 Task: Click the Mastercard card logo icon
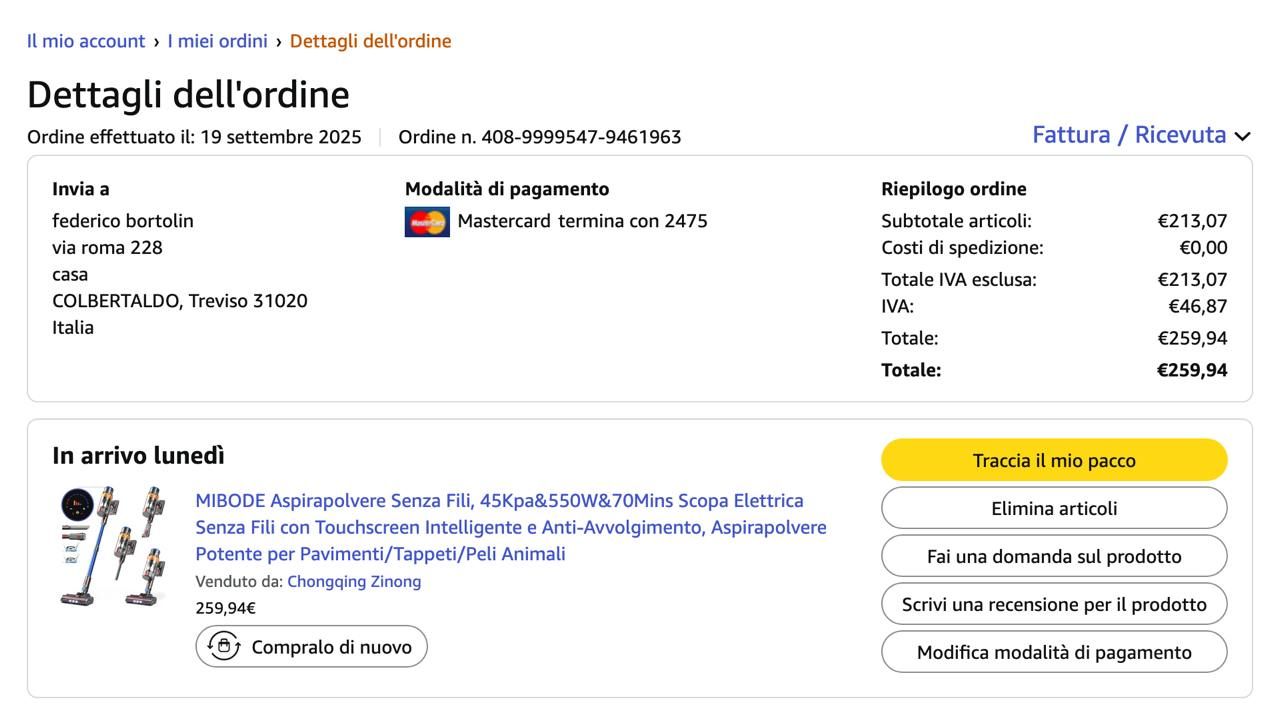[427, 221]
